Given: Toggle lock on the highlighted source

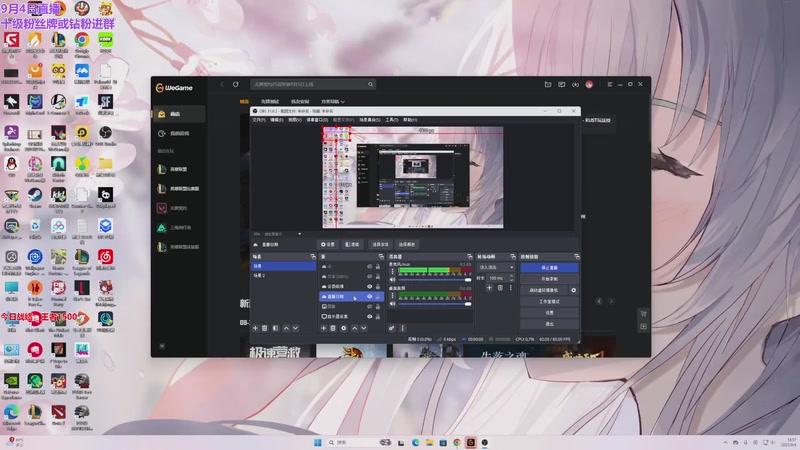Looking at the screenshot, I should pyautogui.click(x=378, y=296).
